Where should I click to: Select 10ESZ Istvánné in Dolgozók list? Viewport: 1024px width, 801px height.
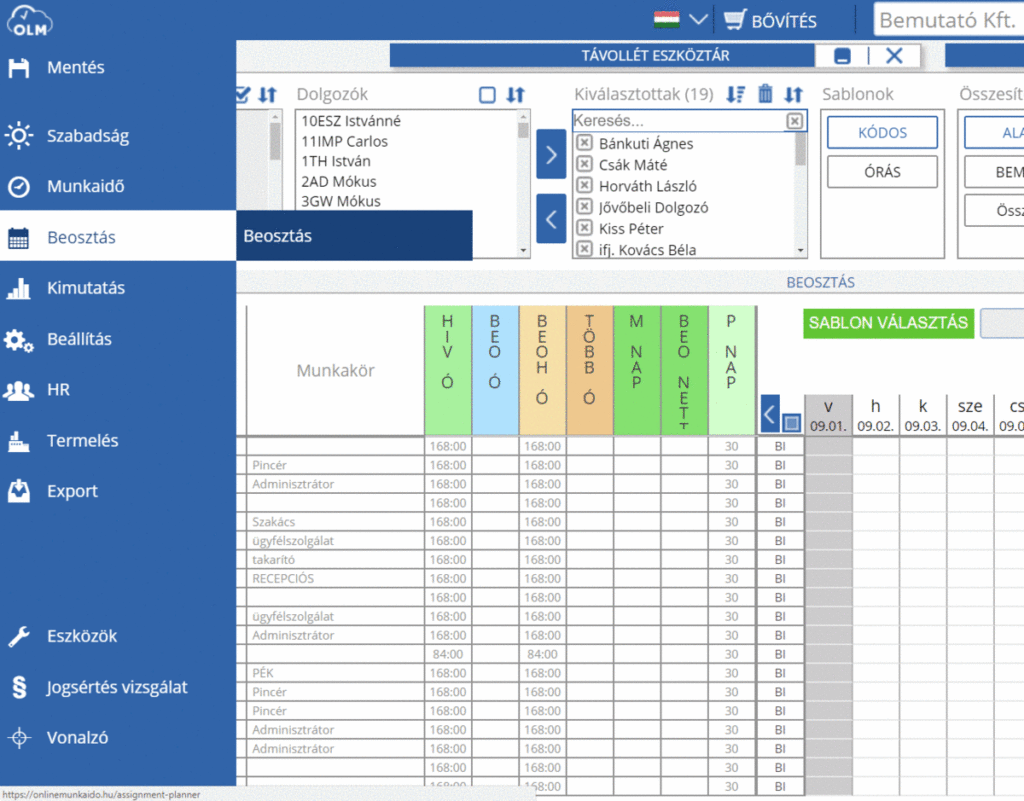click(351, 121)
